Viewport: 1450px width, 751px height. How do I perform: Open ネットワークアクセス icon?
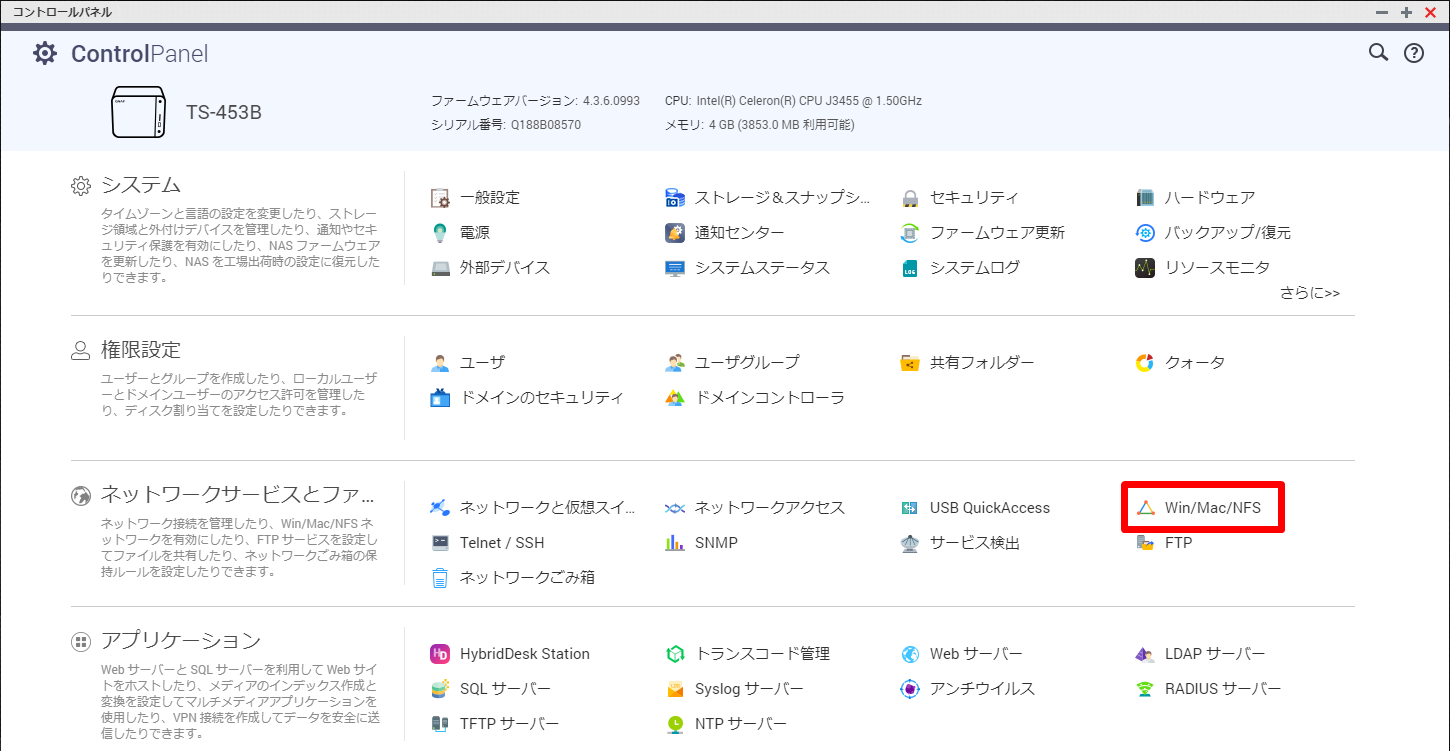(675, 508)
